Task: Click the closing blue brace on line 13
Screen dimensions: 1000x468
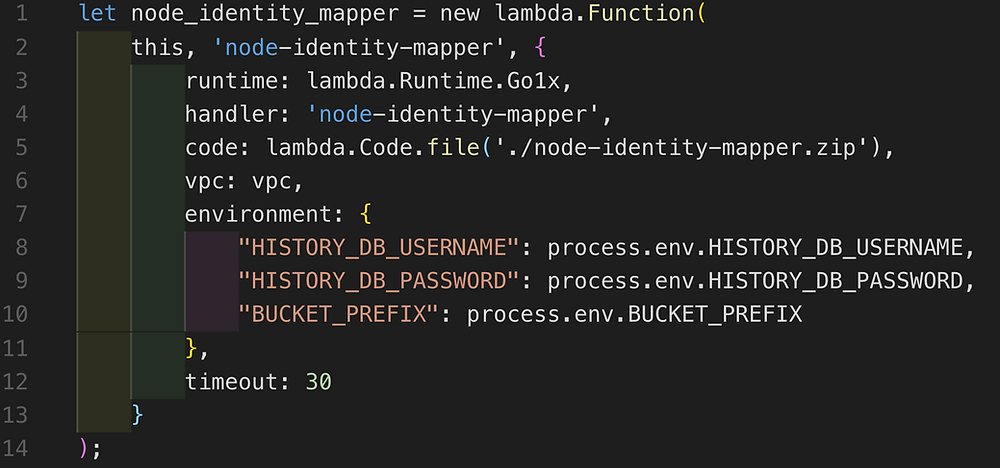Action: [138, 415]
